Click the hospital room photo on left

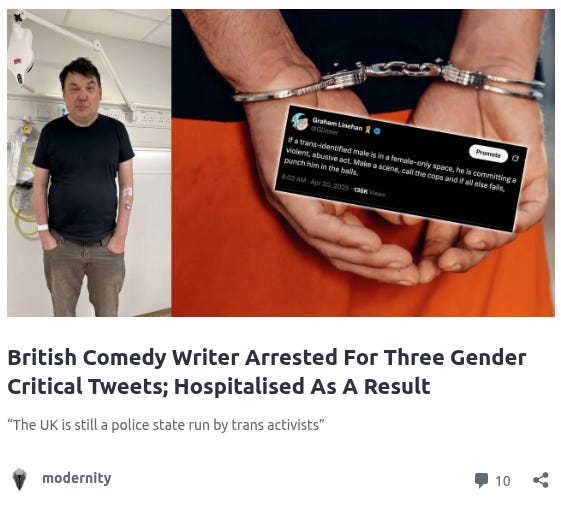[x=89, y=163]
